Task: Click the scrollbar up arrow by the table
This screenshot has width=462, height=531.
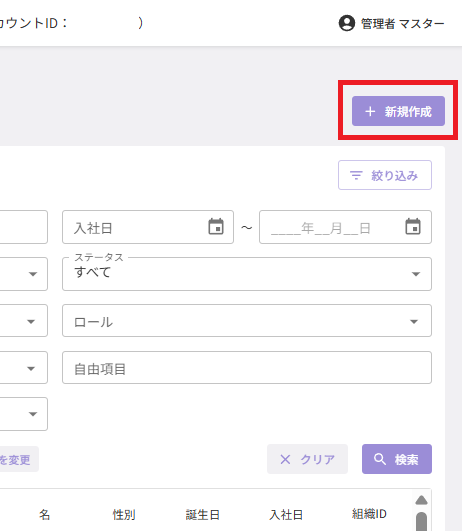Action: pyautogui.click(x=421, y=500)
